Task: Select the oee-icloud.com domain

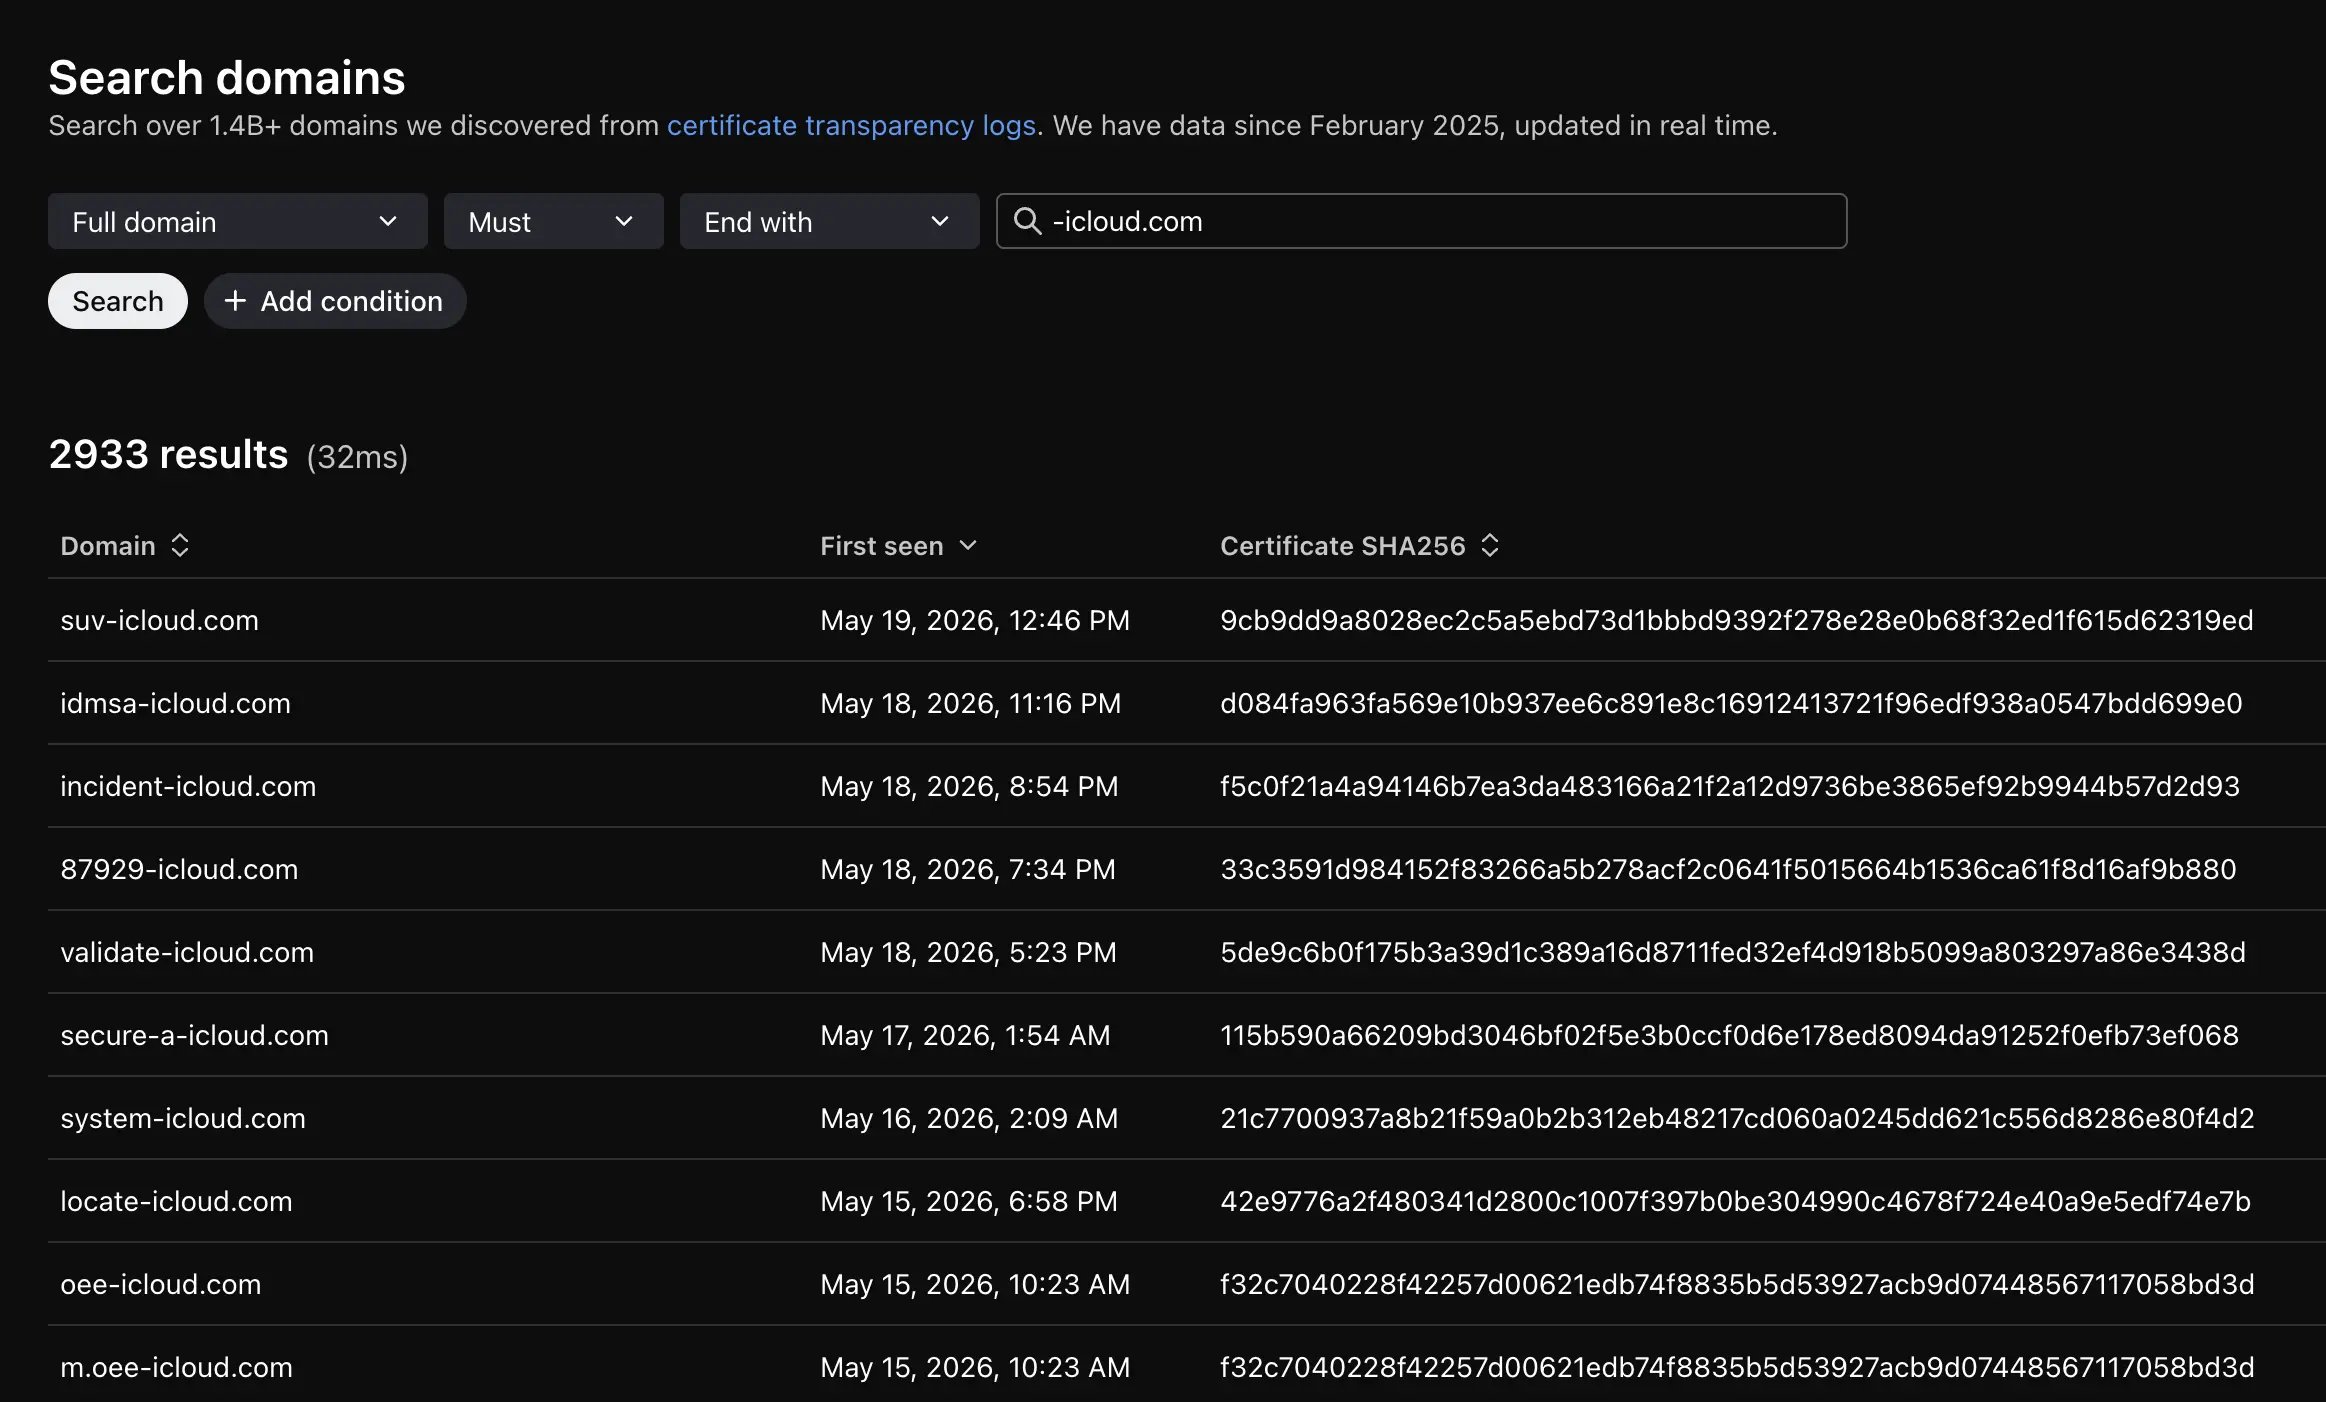Action: point(161,1284)
